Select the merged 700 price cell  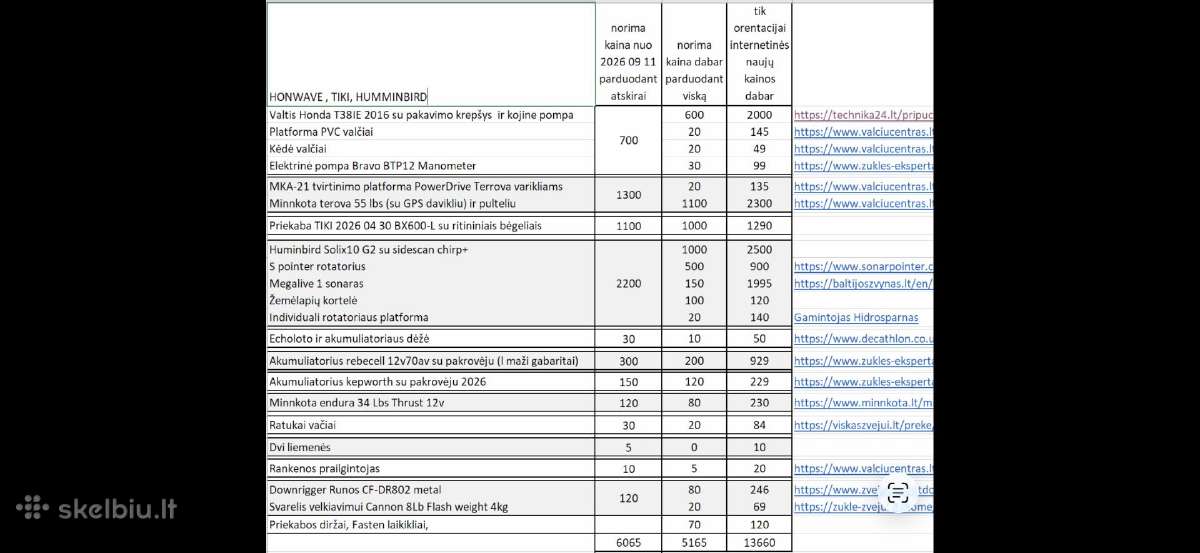tap(628, 141)
